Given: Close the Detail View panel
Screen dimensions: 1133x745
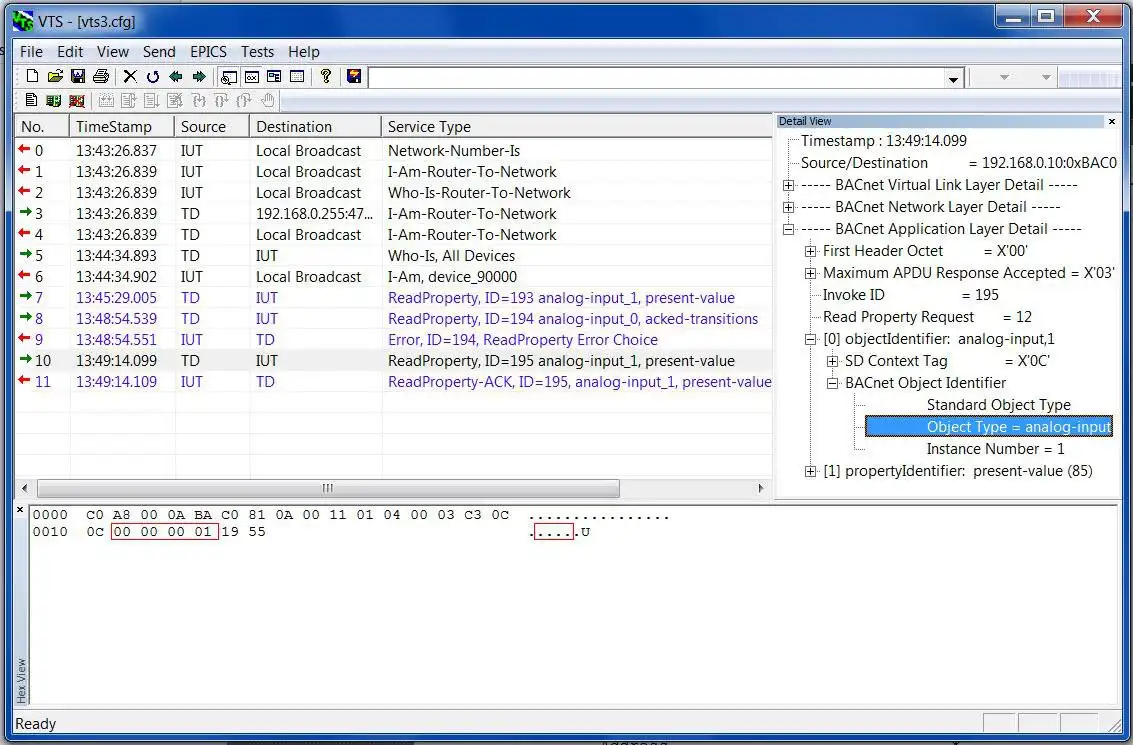Looking at the screenshot, I should pyautogui.click(x=1111, y=121).
